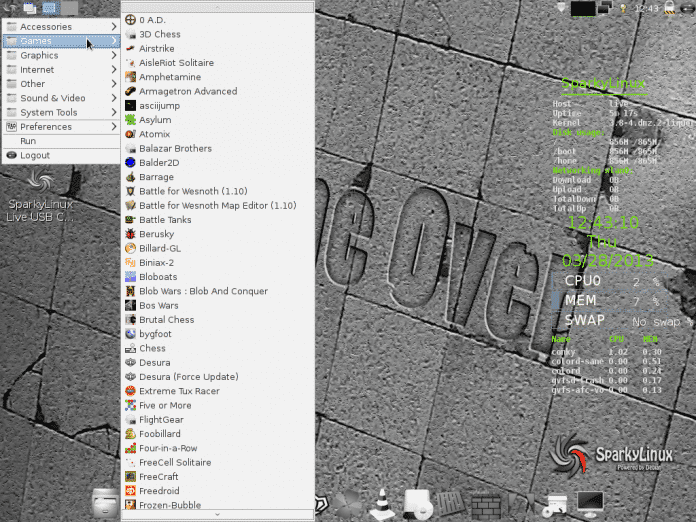Image resolution: width=696 pixels, height=522 pixels.
Task: Select Run from the main menu
Action: (28, 141)
